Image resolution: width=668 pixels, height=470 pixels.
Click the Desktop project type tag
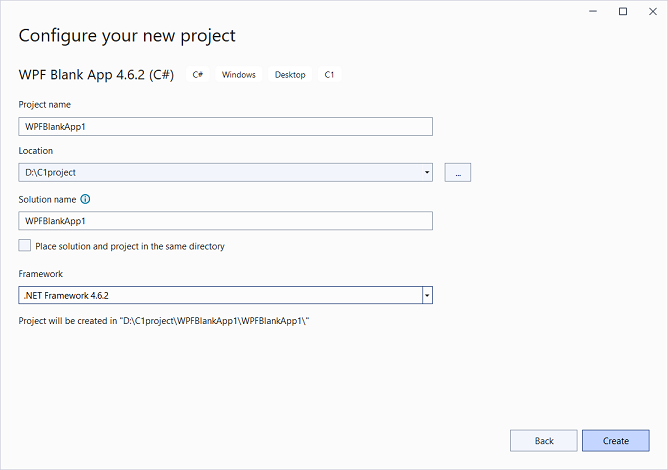point(290,75)
